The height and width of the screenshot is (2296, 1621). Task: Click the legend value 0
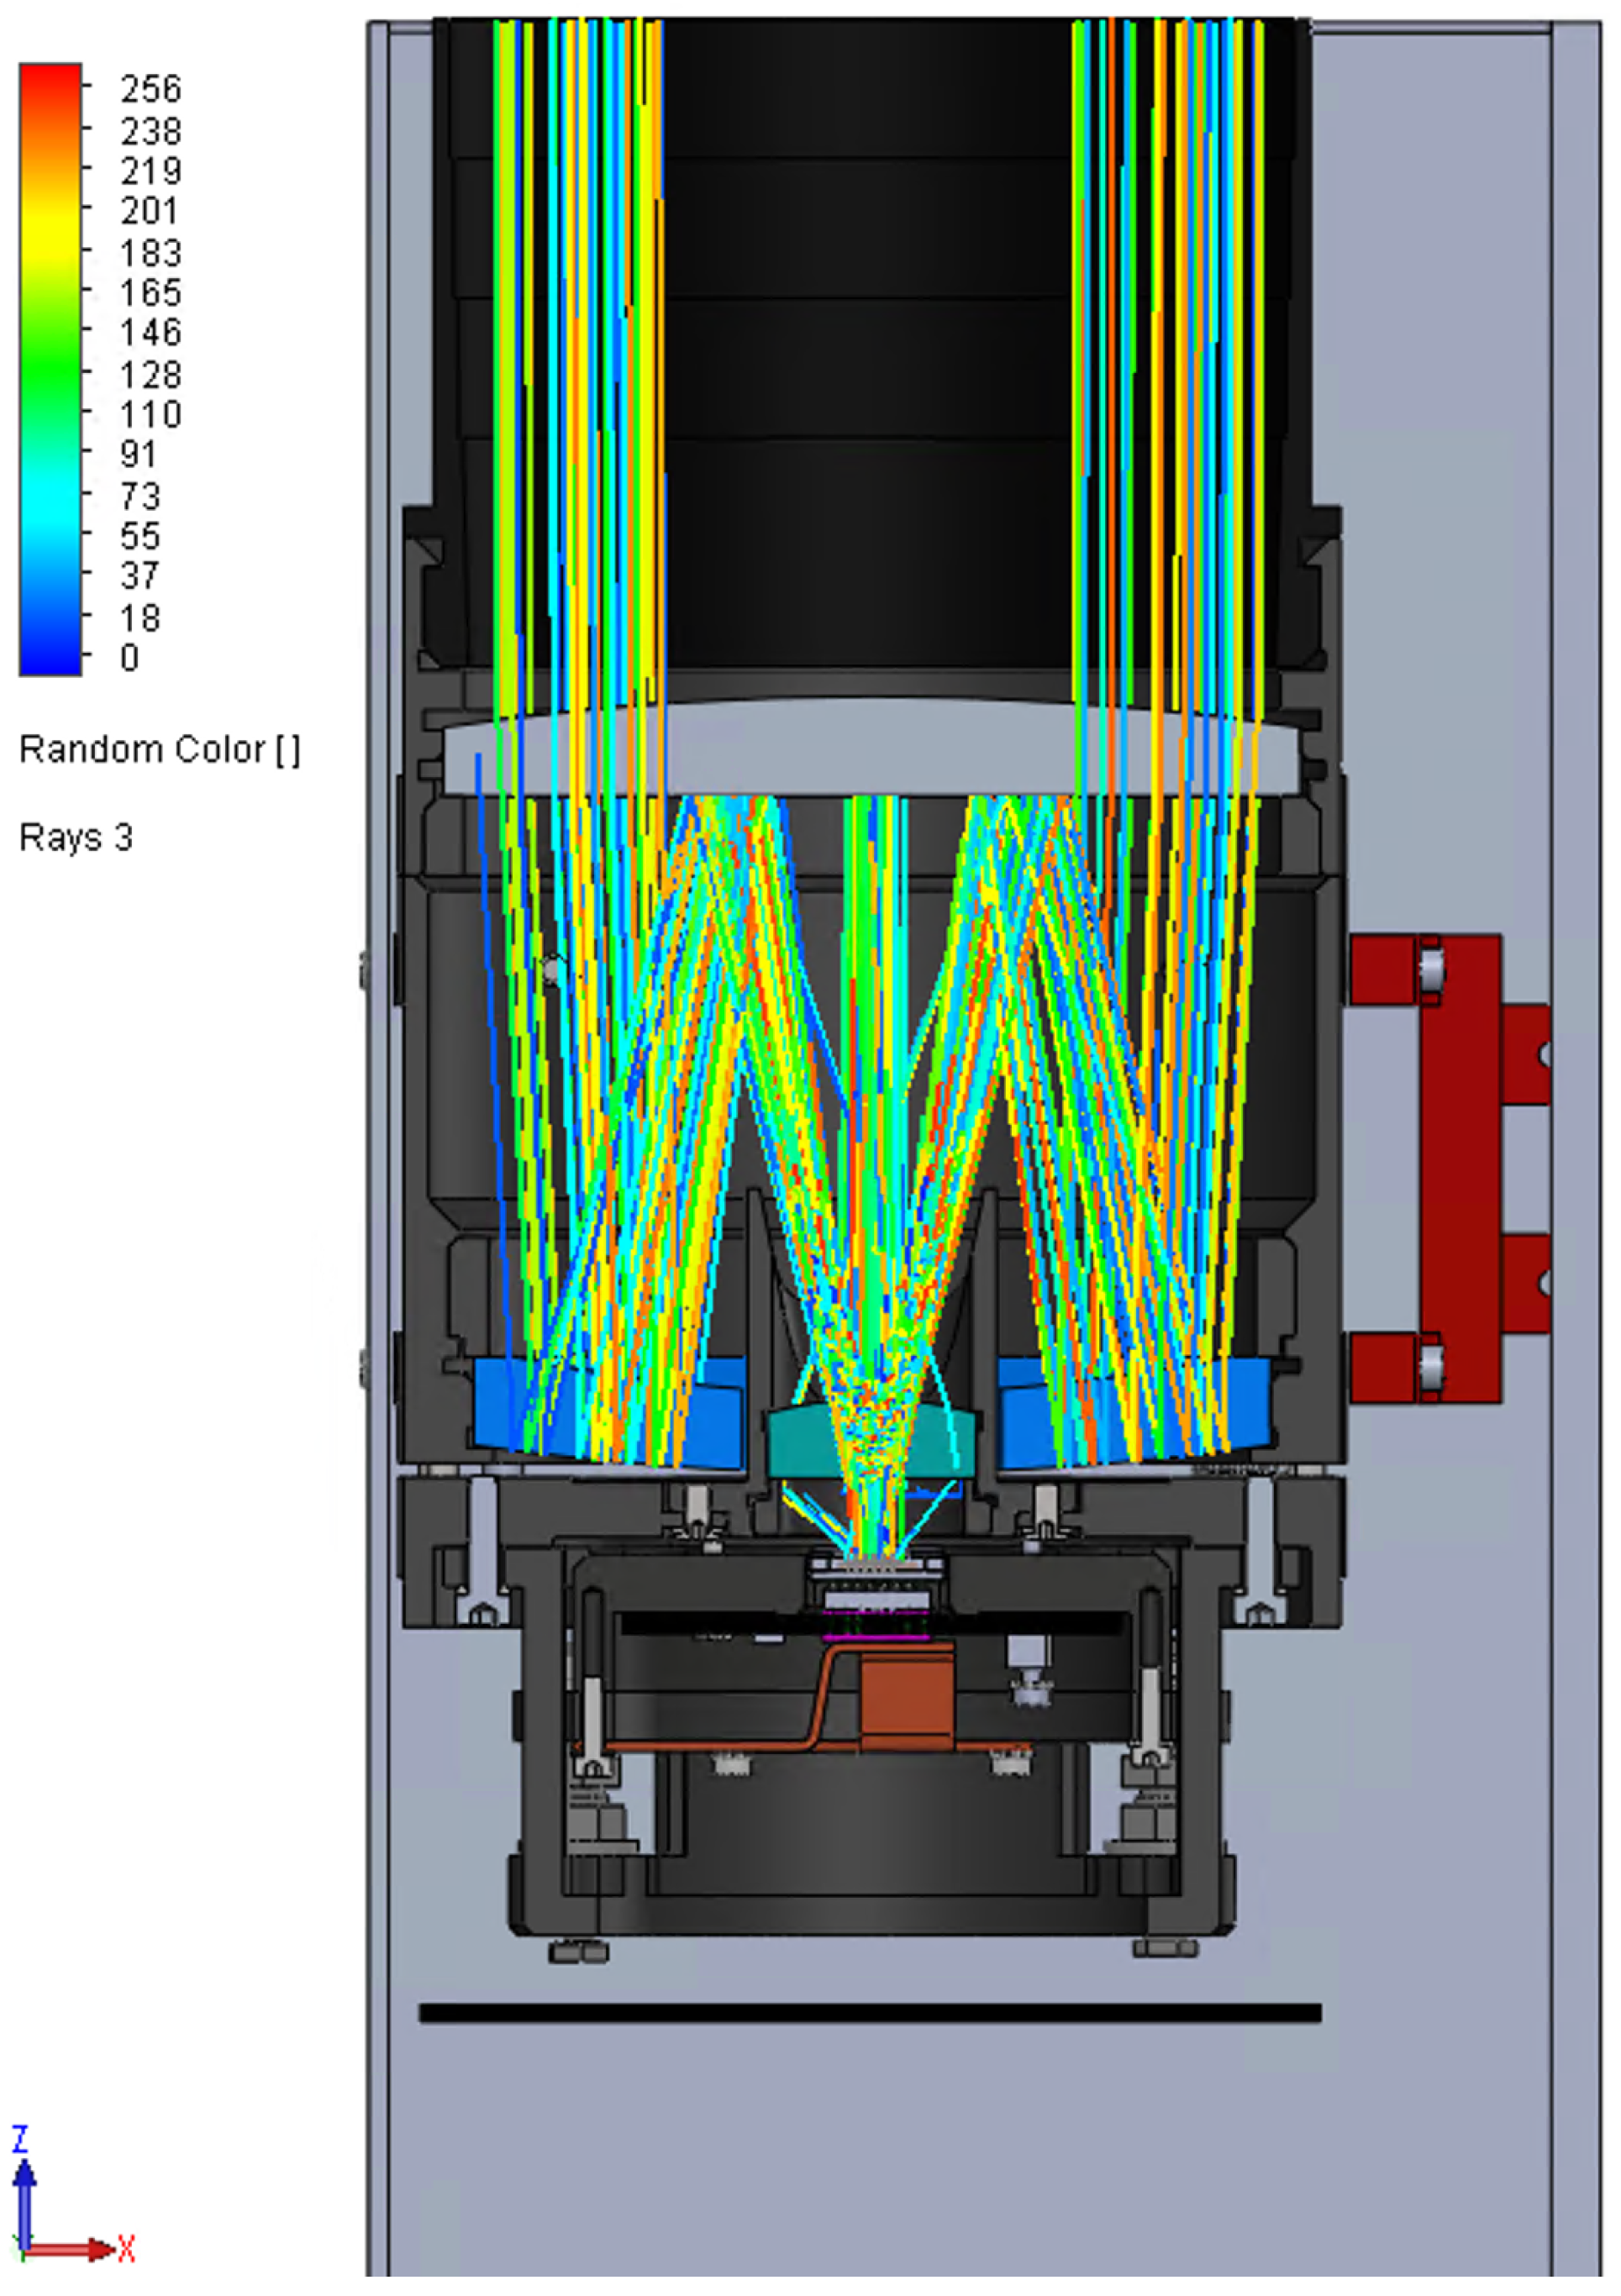pos(129,658)
